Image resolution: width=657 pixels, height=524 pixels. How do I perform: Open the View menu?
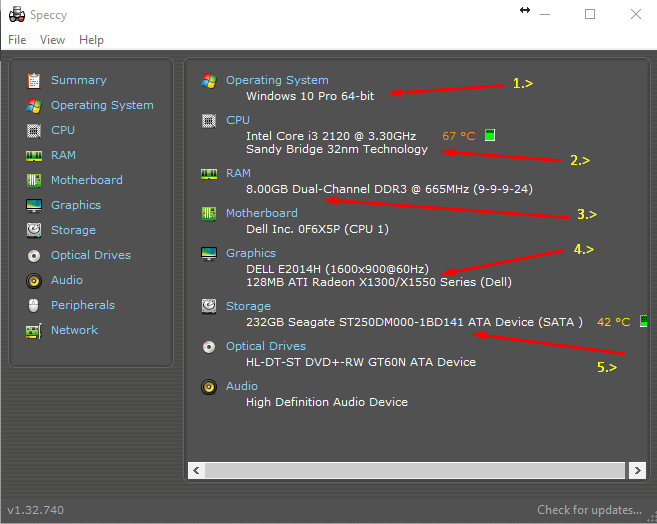[52, 40]
